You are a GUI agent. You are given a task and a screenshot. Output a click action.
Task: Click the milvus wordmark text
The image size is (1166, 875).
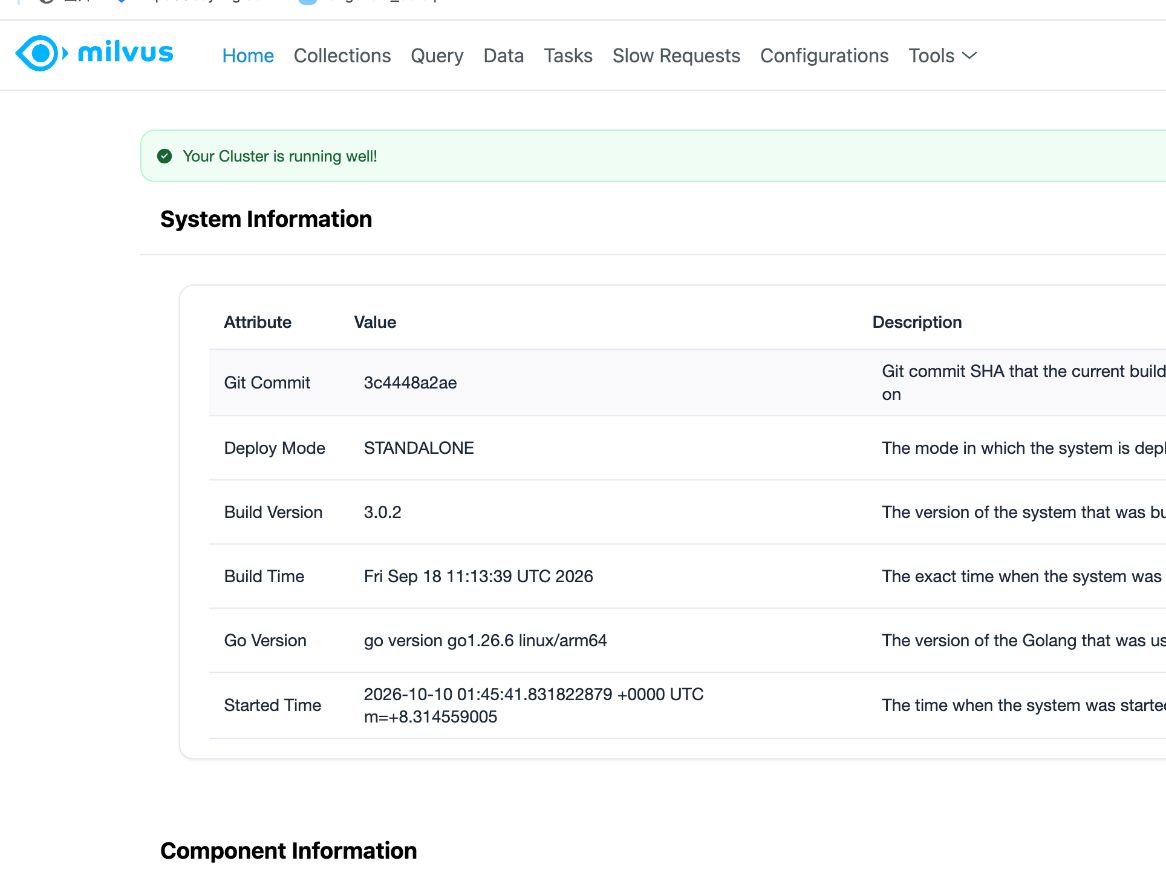(125, 53)
